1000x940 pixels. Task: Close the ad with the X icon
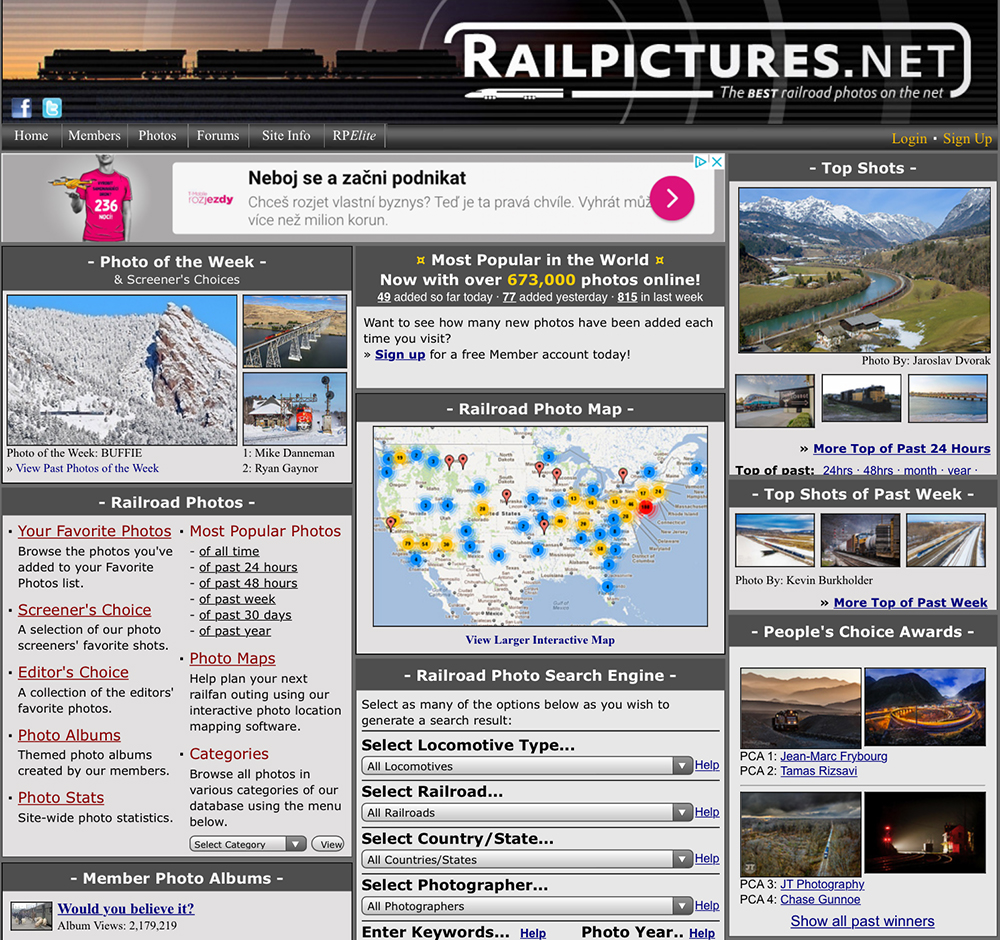pyautogui.click(x=717, y=162)
